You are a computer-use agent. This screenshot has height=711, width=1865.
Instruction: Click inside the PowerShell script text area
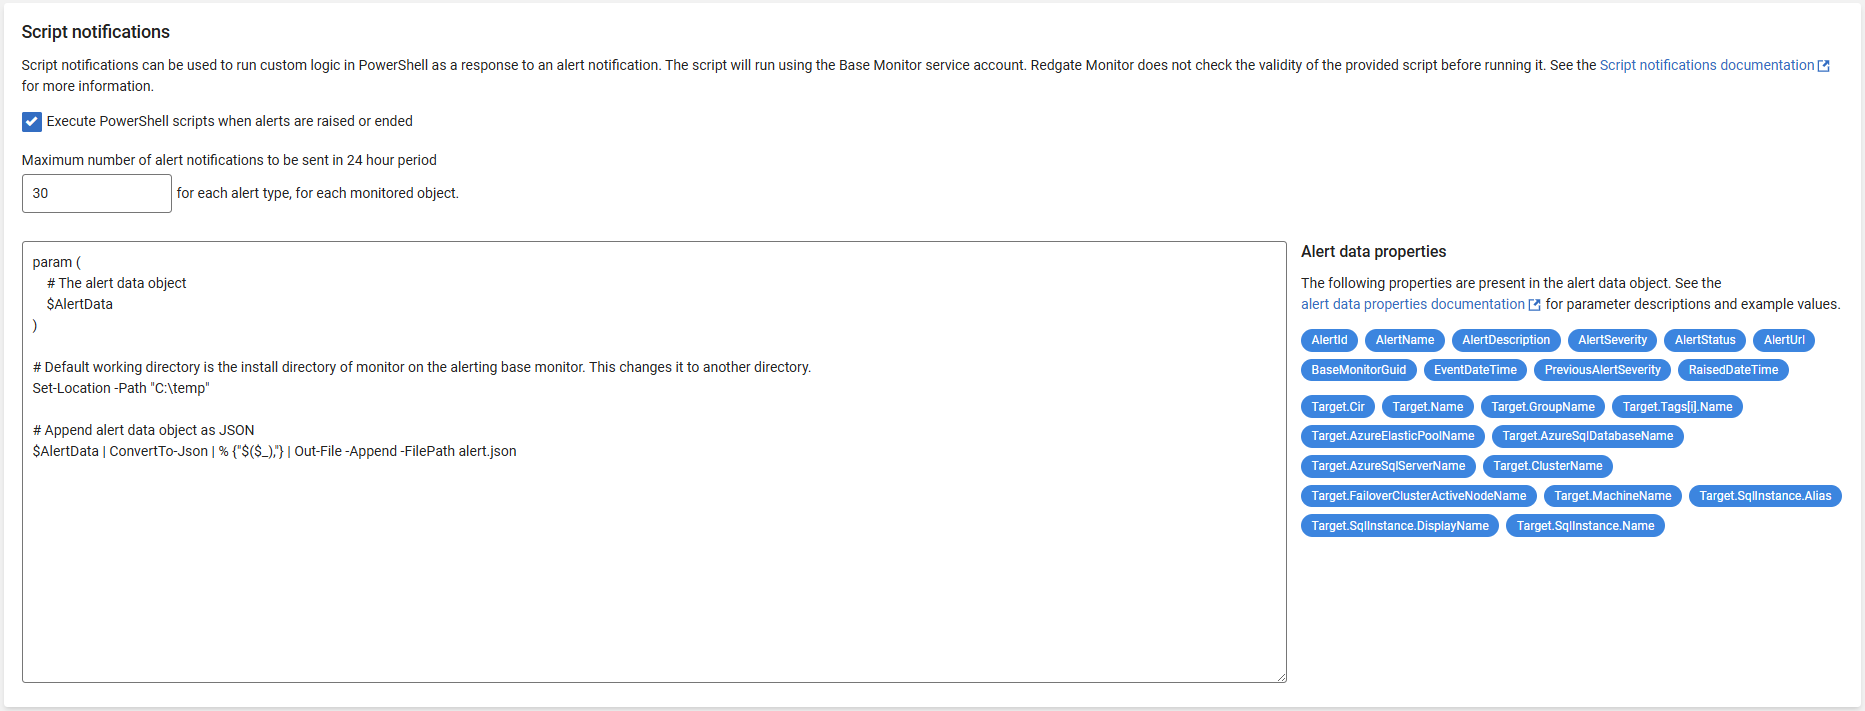[x=654, y=560]
